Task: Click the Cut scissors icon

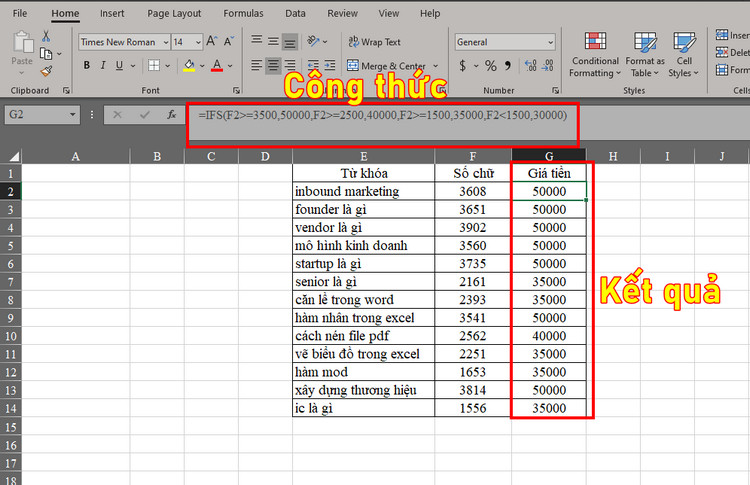Action: [46, 36]
